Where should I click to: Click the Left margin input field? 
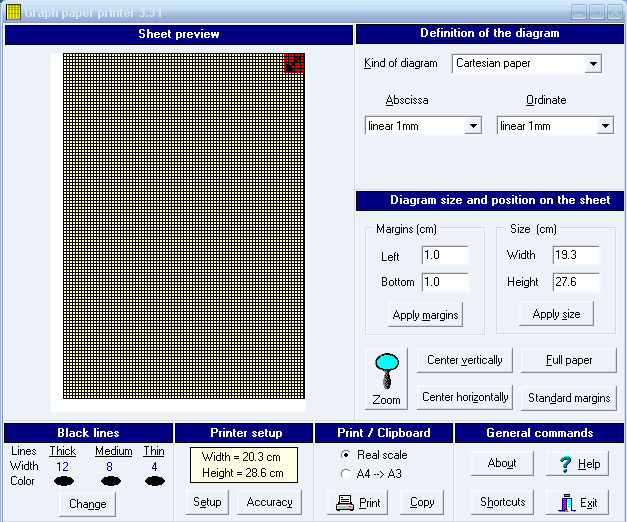pyautogui.click(x=444, y=256)
